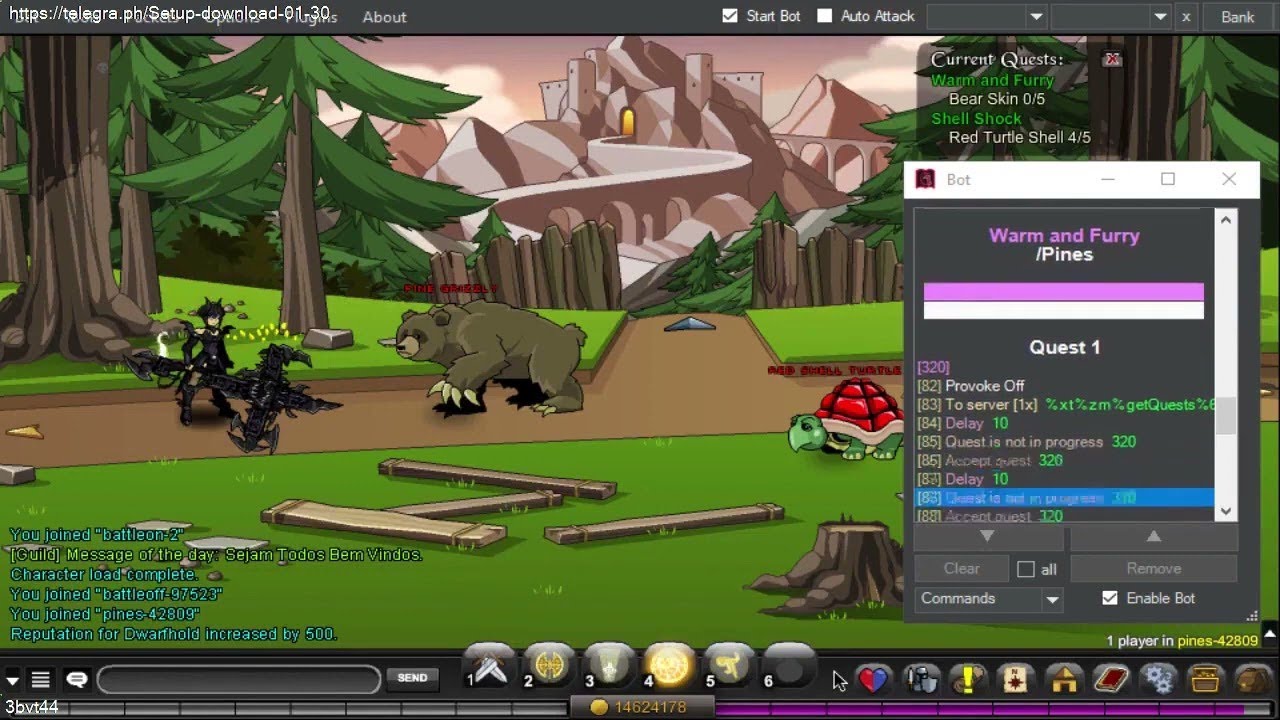
Task: Toggle the Start Bot checkbox
Action: (730, 16)
